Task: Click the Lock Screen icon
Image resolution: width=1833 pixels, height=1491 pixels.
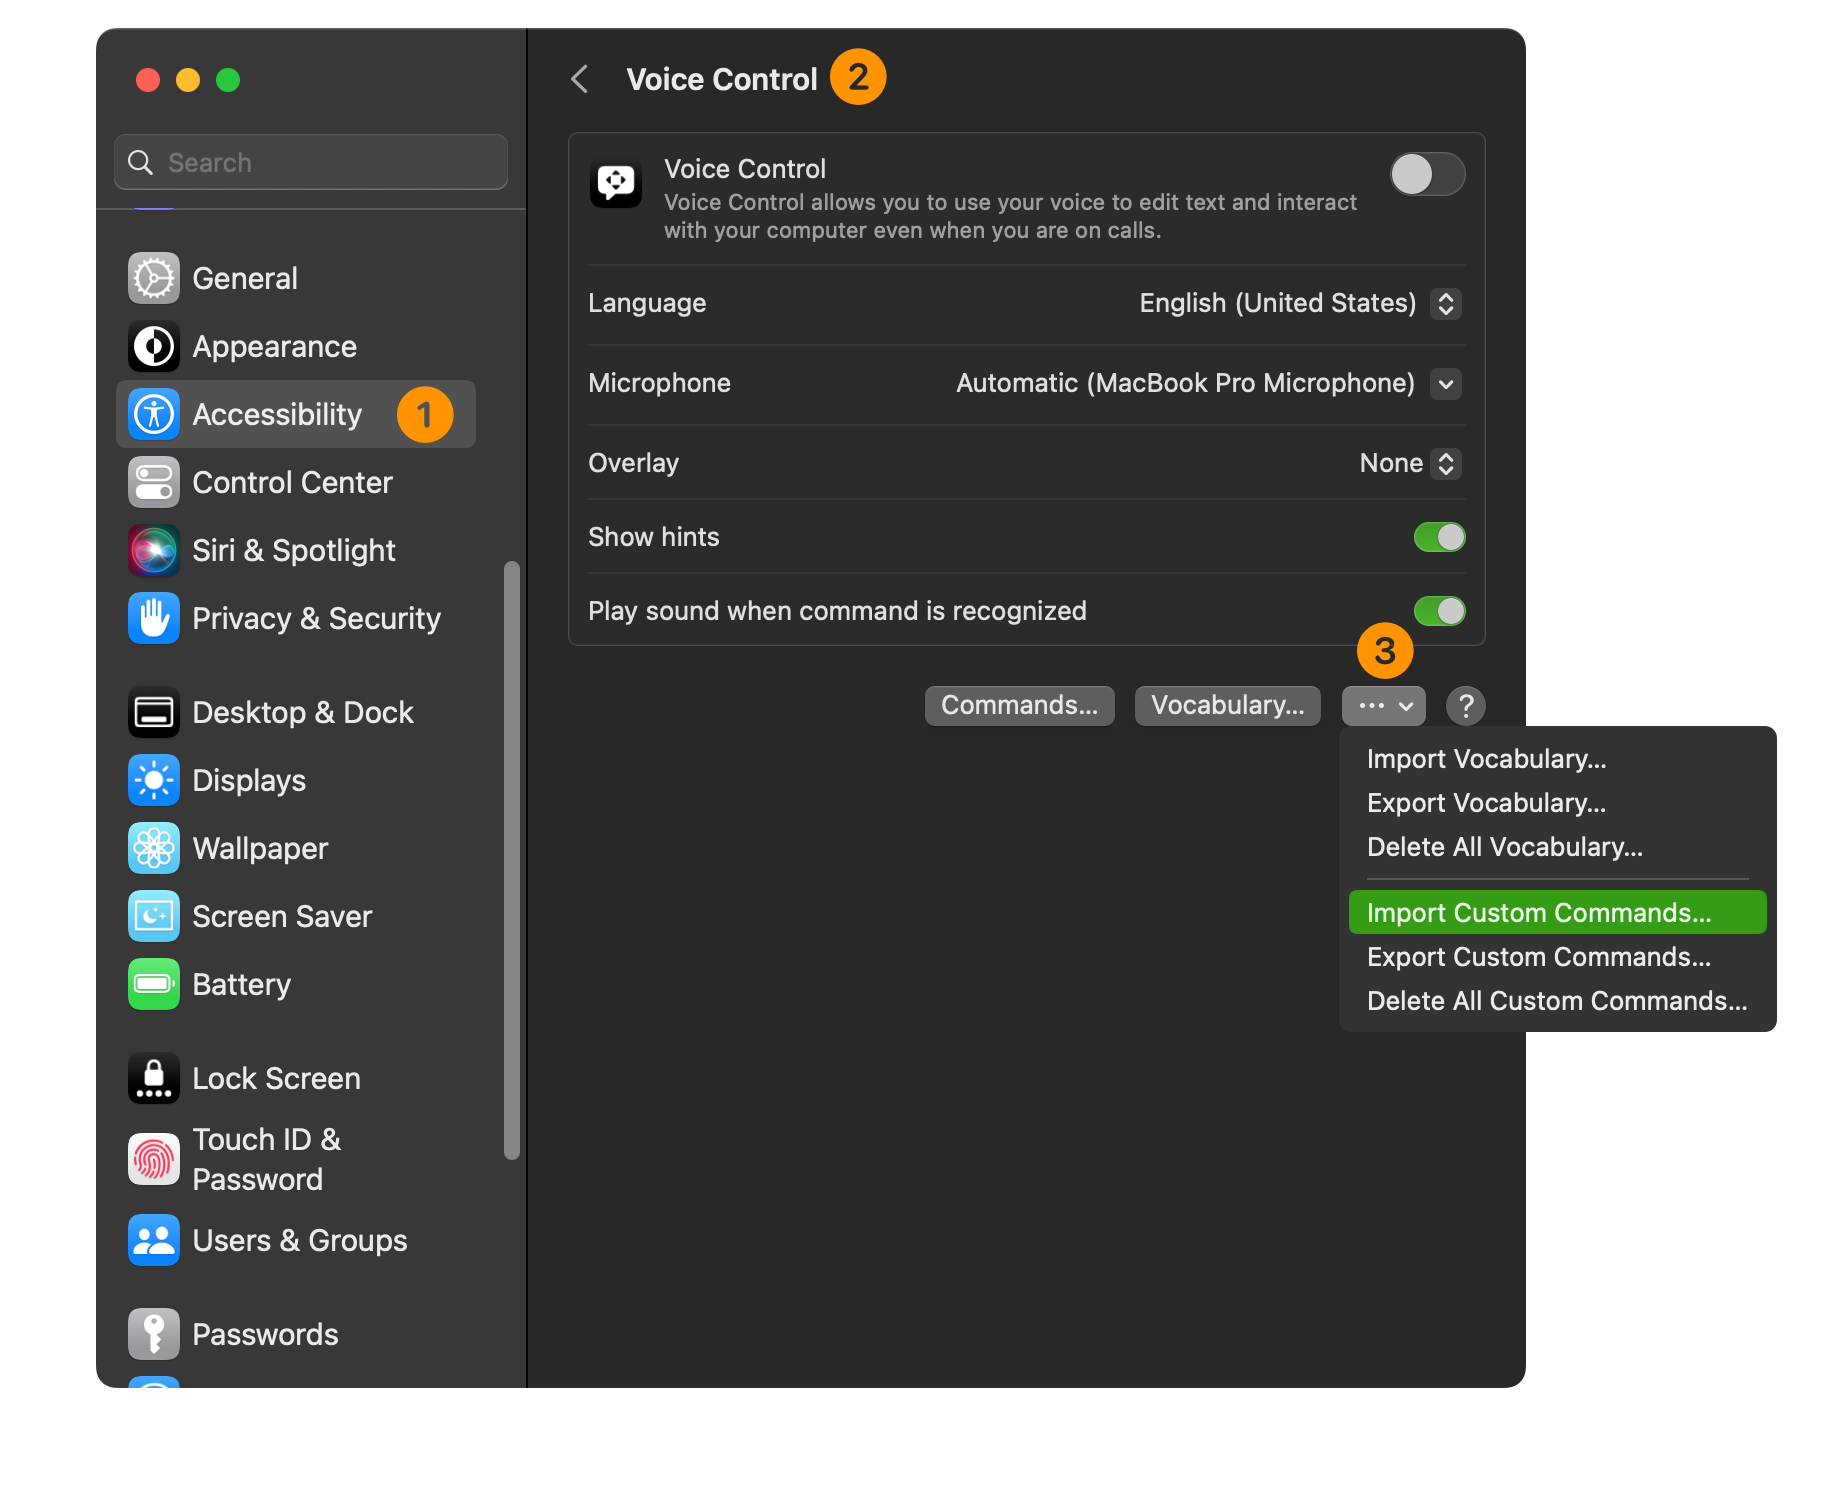Action: pos(153,1078)
